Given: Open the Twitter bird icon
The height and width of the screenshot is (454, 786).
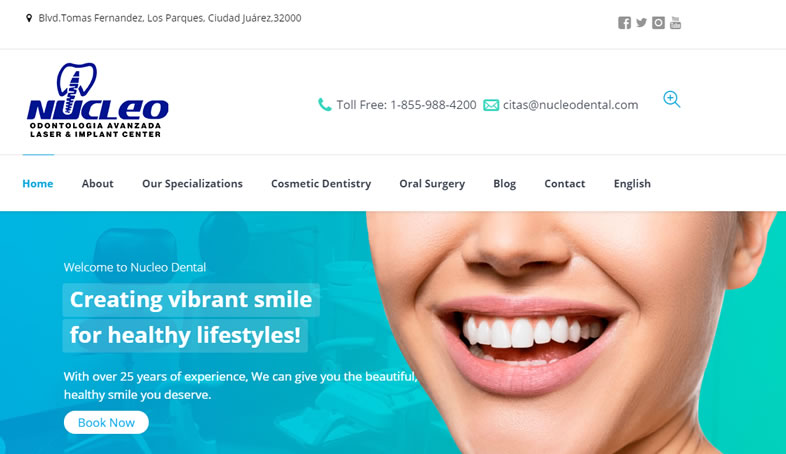Looking at the screenshot, I should [x=641, y=23].
